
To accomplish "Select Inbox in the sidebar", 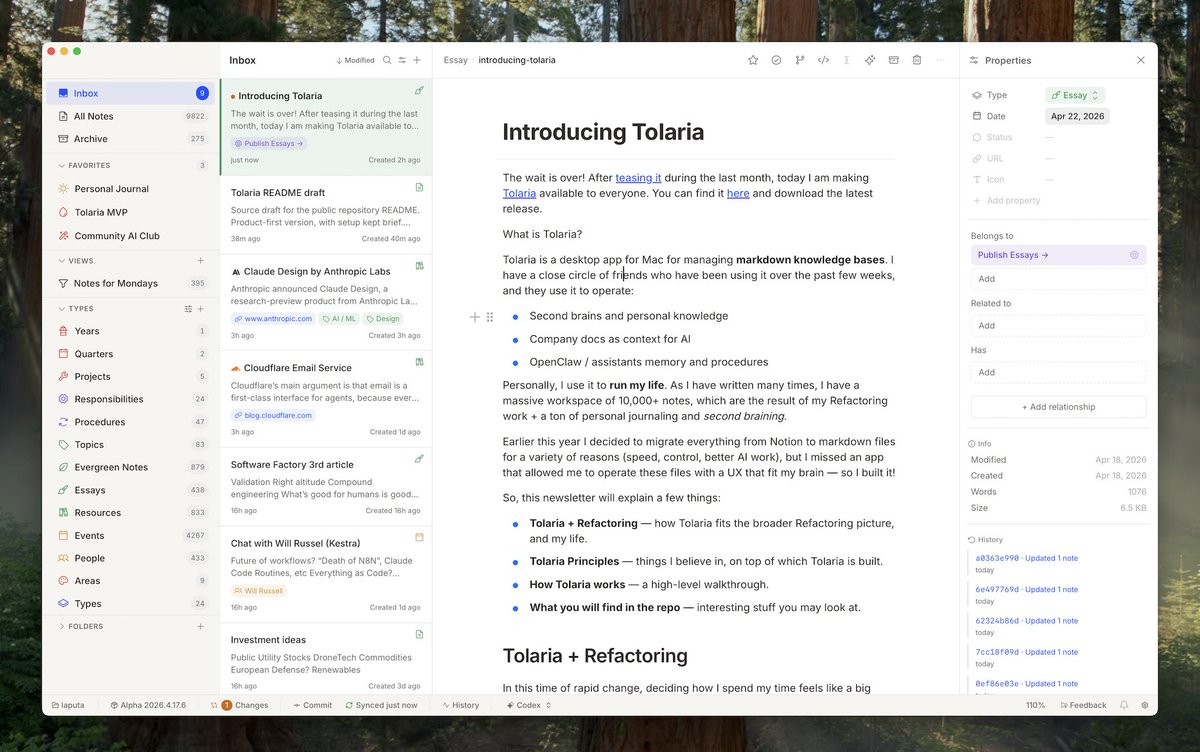I will pyautogui.click(x=131, y=93).
